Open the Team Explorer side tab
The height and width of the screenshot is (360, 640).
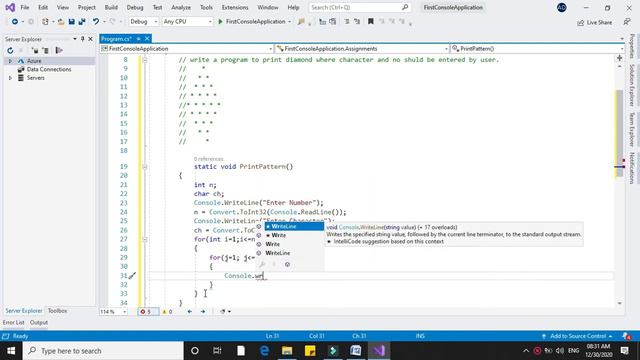click(632, 129)
